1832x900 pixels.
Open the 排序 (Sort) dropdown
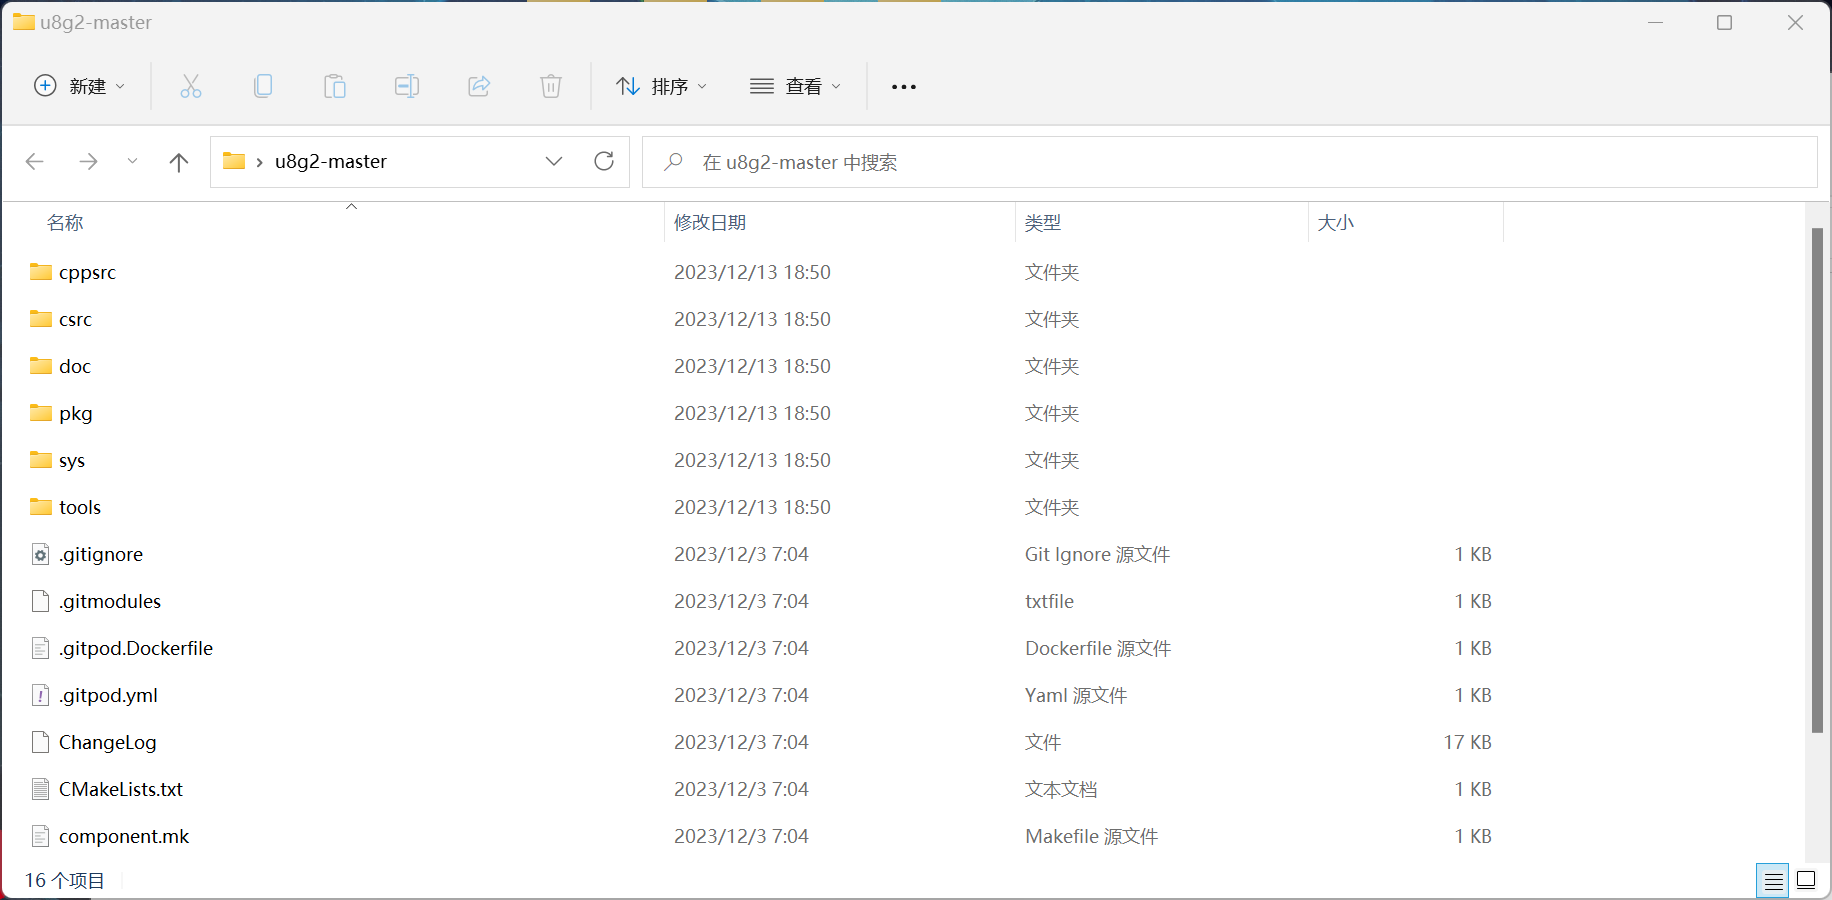coord(661,86)
